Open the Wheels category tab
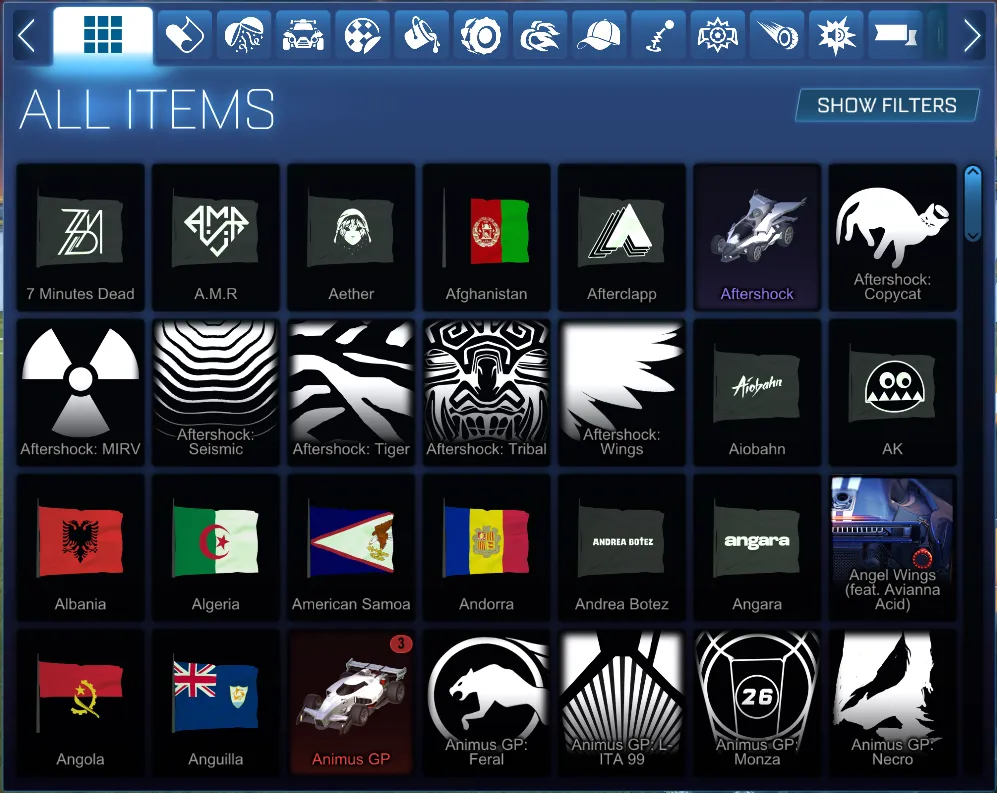 481,35
